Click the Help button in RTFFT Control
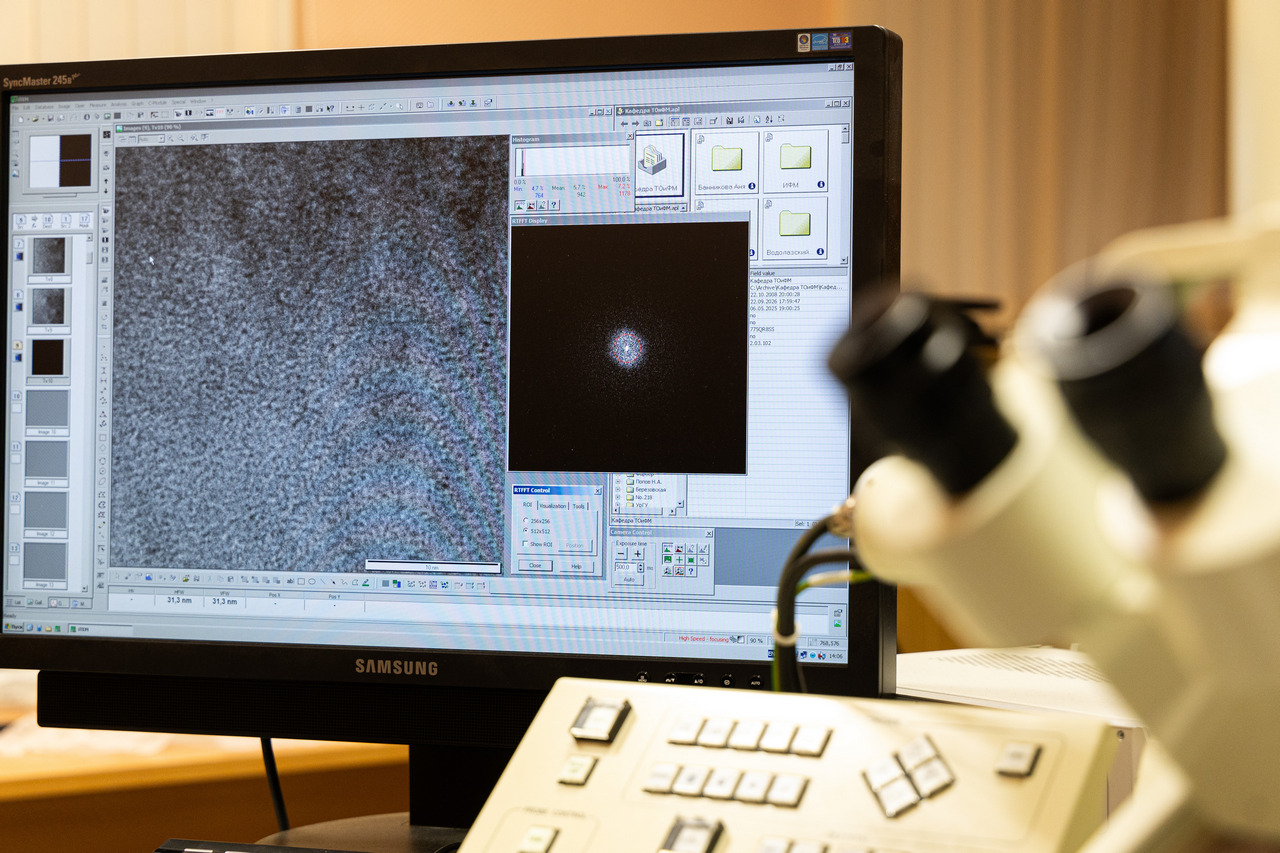 (x=576, y=566)
